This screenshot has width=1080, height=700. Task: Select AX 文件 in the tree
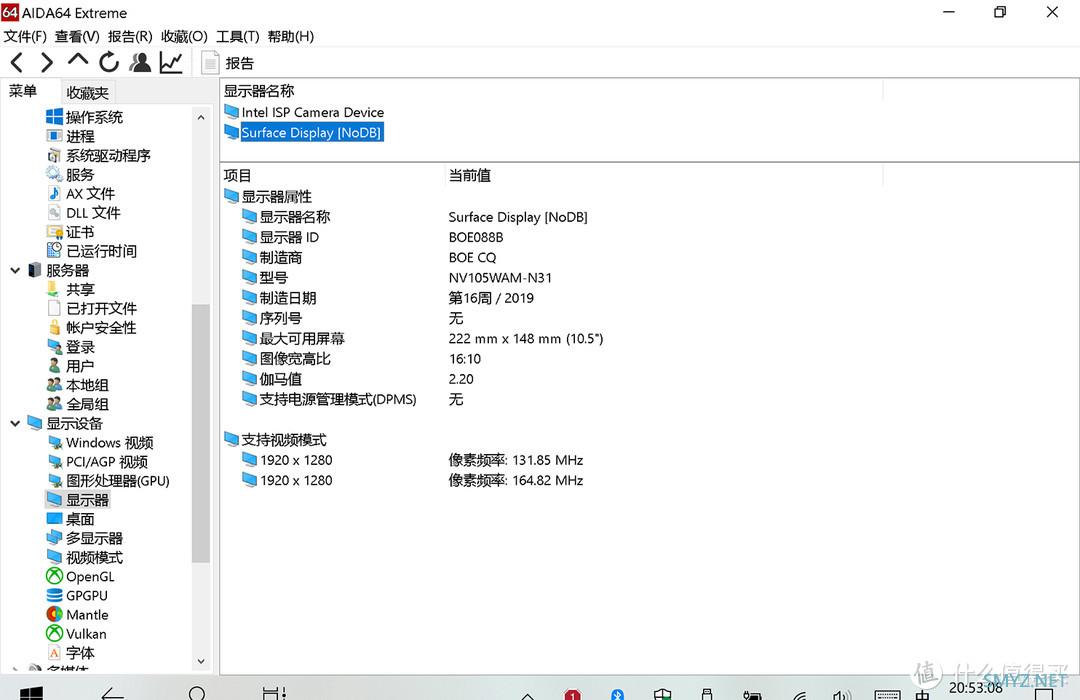click(81, 194)
